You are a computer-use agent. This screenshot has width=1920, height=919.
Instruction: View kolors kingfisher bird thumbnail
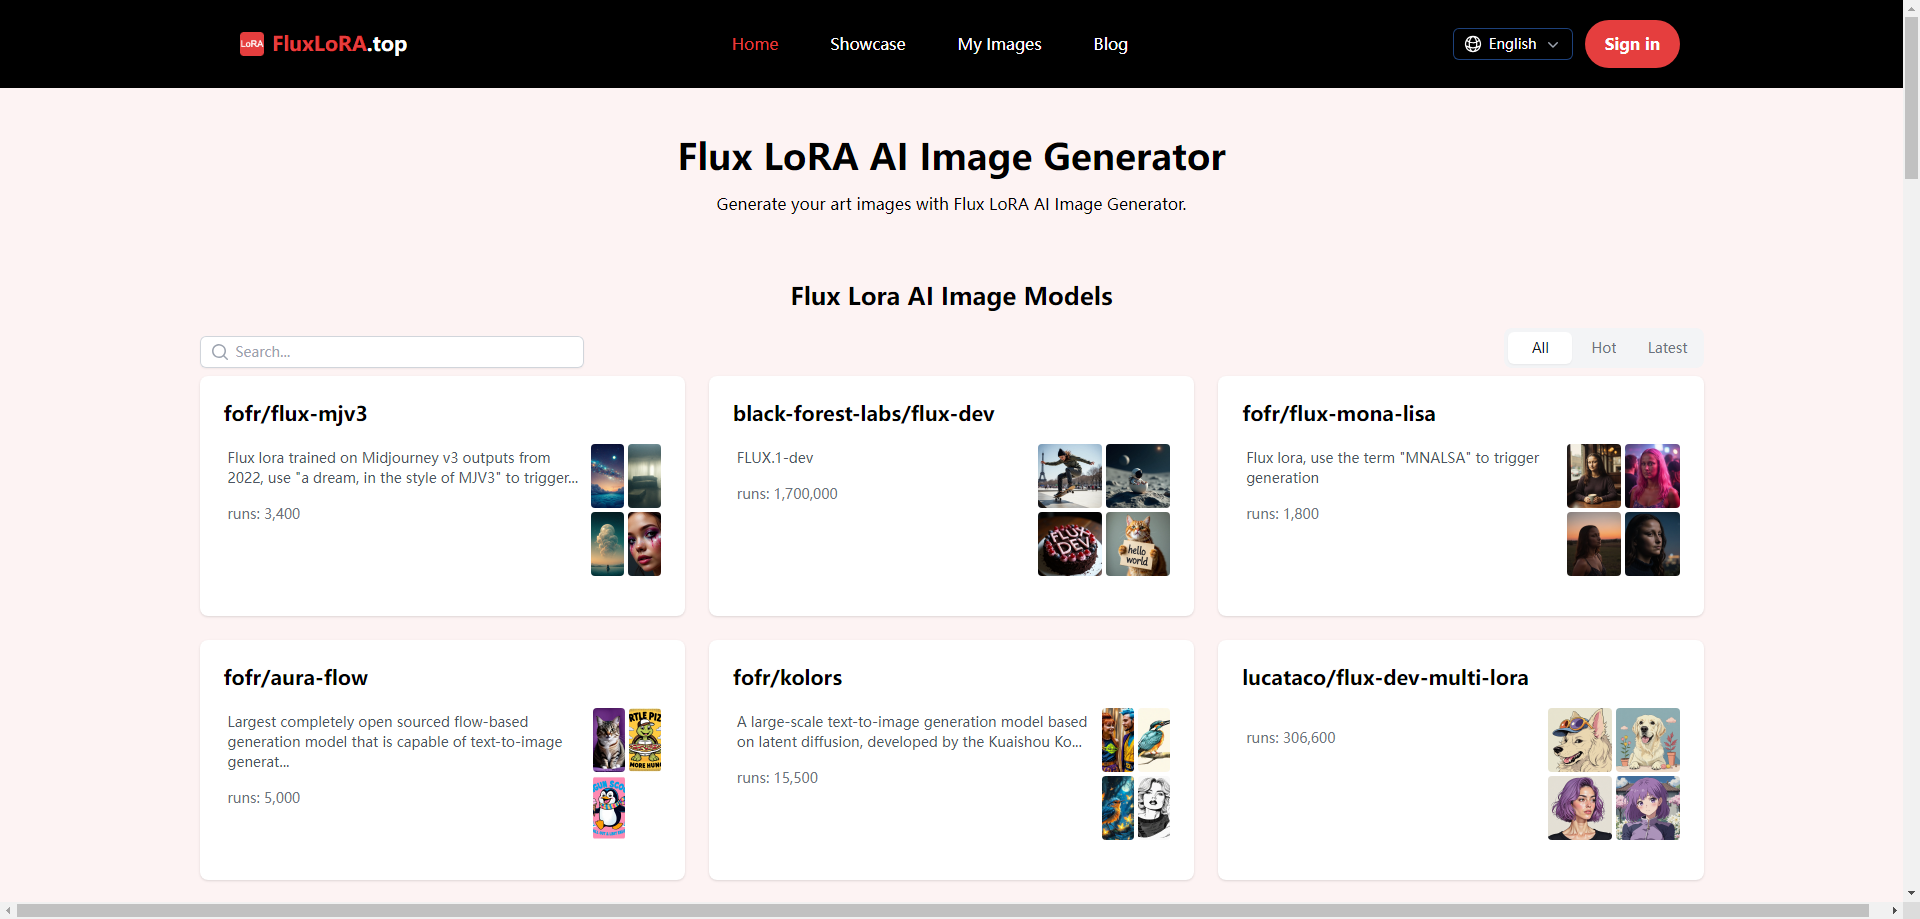click(x=1154, y=740)
